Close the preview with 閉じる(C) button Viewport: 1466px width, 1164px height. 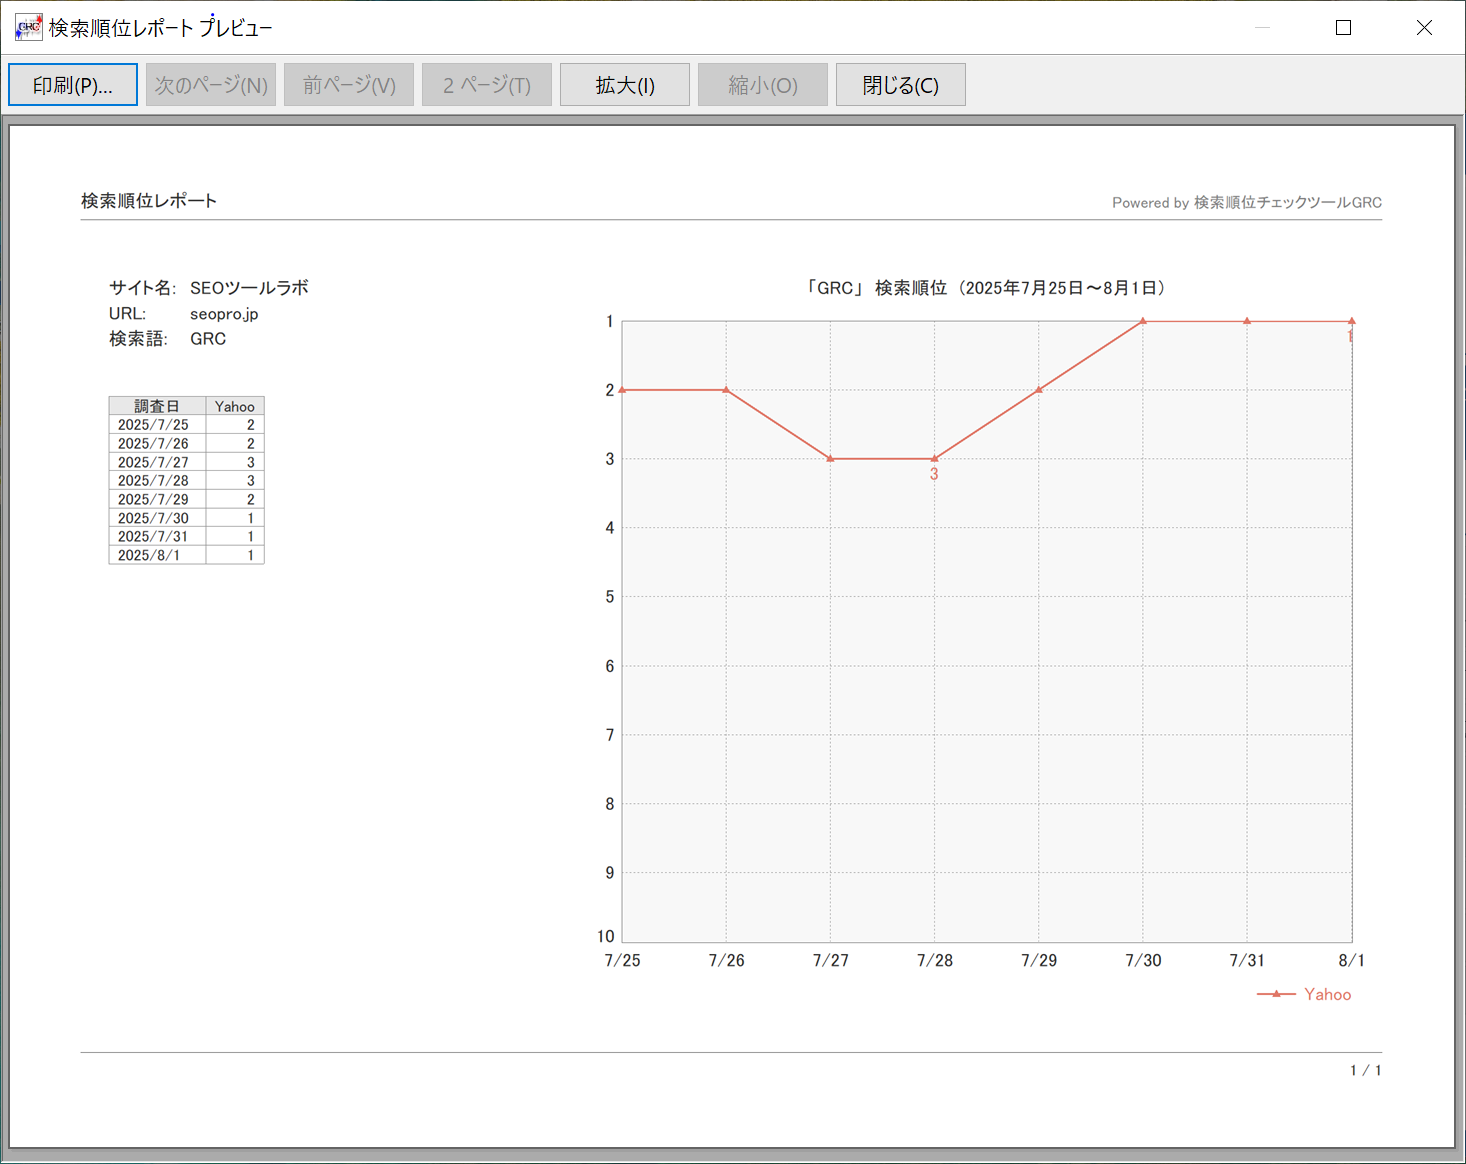pyautogui.click(x=901, y=85)
